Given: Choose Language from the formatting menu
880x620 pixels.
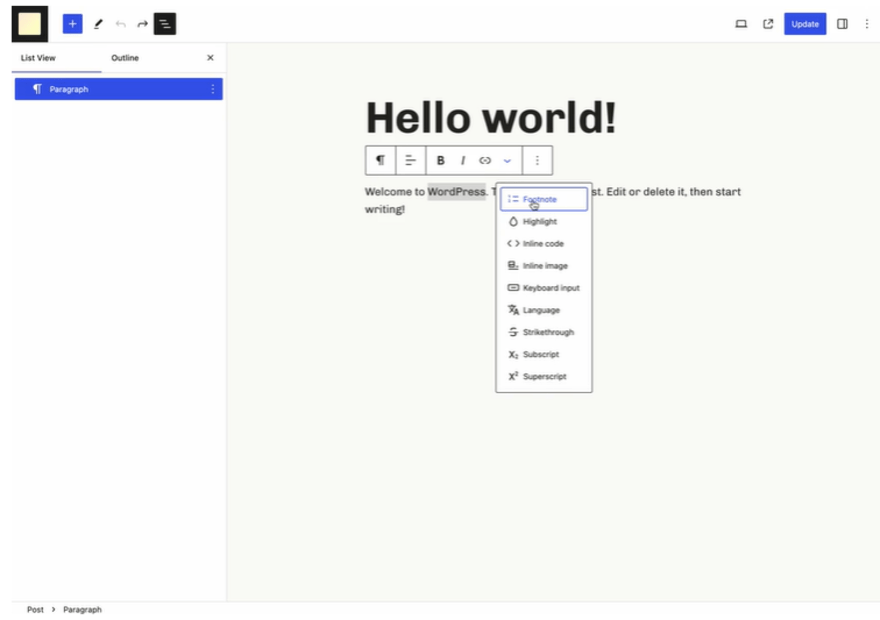Looking at the screenshot, I should point(544,310).
